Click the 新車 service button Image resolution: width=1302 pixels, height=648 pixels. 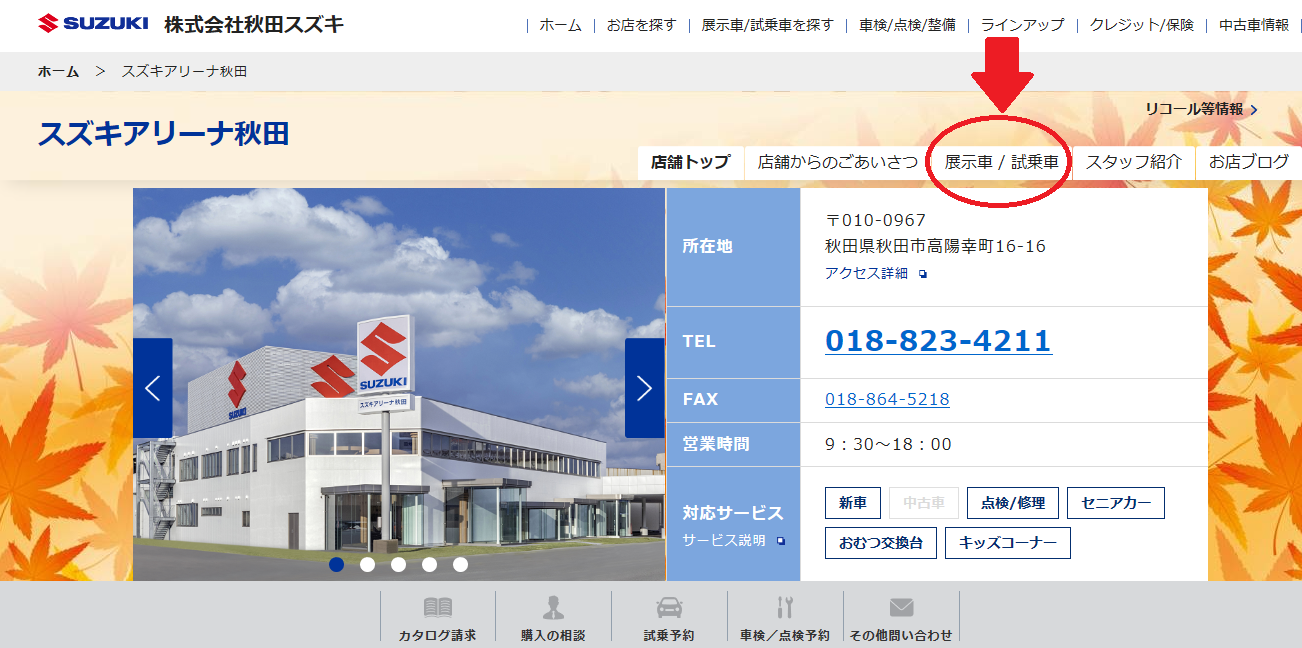click(853, 503)
